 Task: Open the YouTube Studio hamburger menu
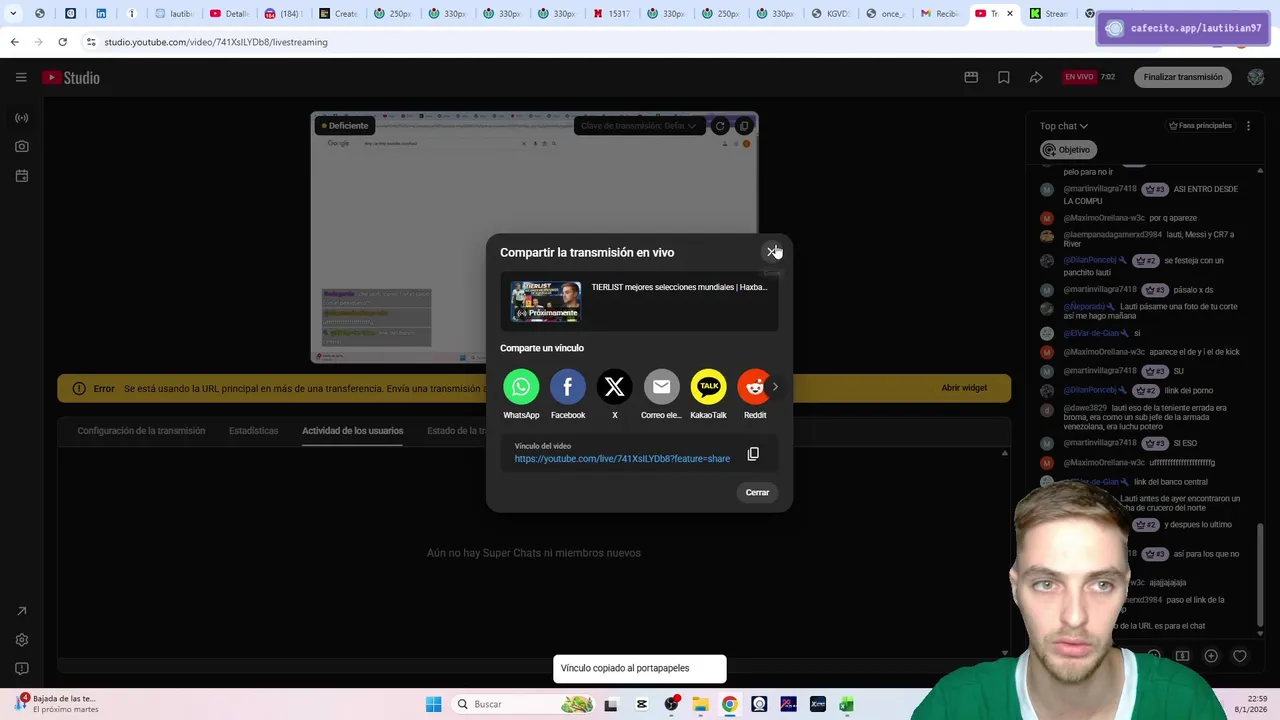21,77
